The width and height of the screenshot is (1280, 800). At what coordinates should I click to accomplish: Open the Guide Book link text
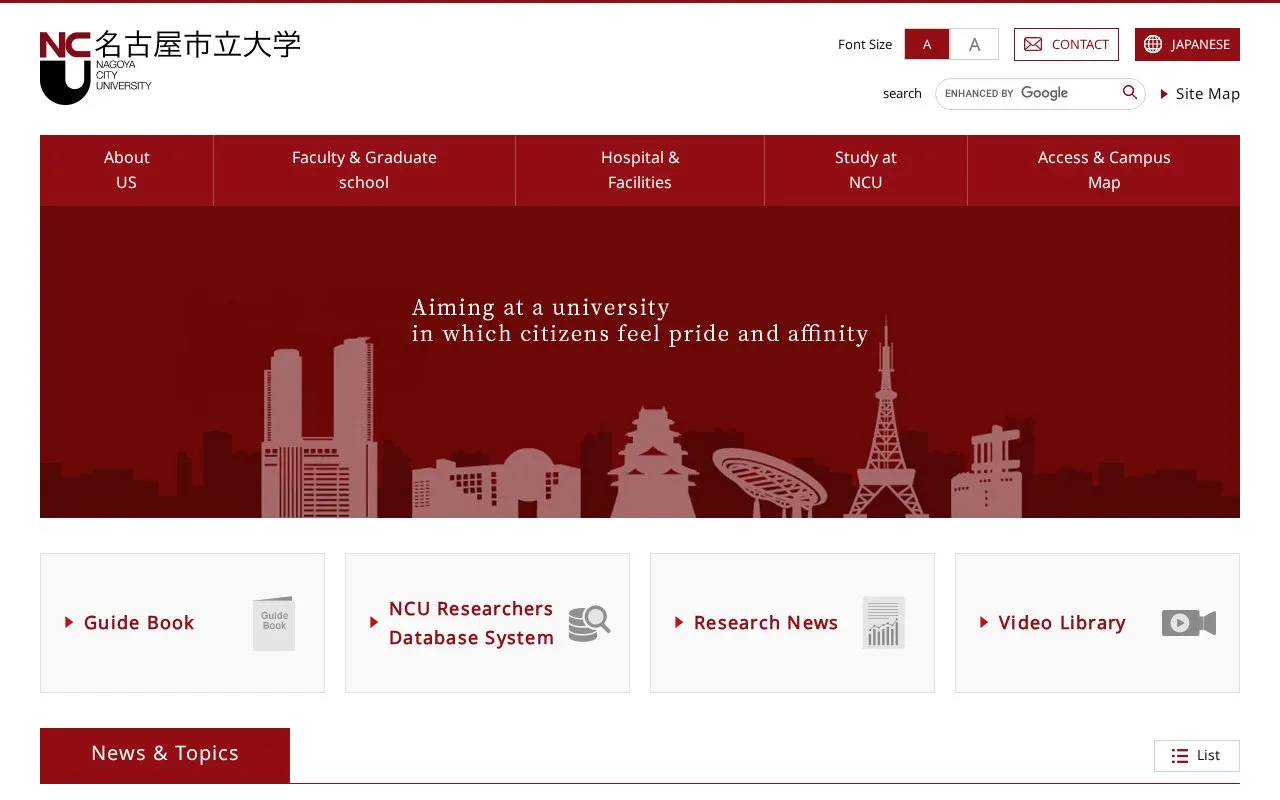[x=139, y=623]
